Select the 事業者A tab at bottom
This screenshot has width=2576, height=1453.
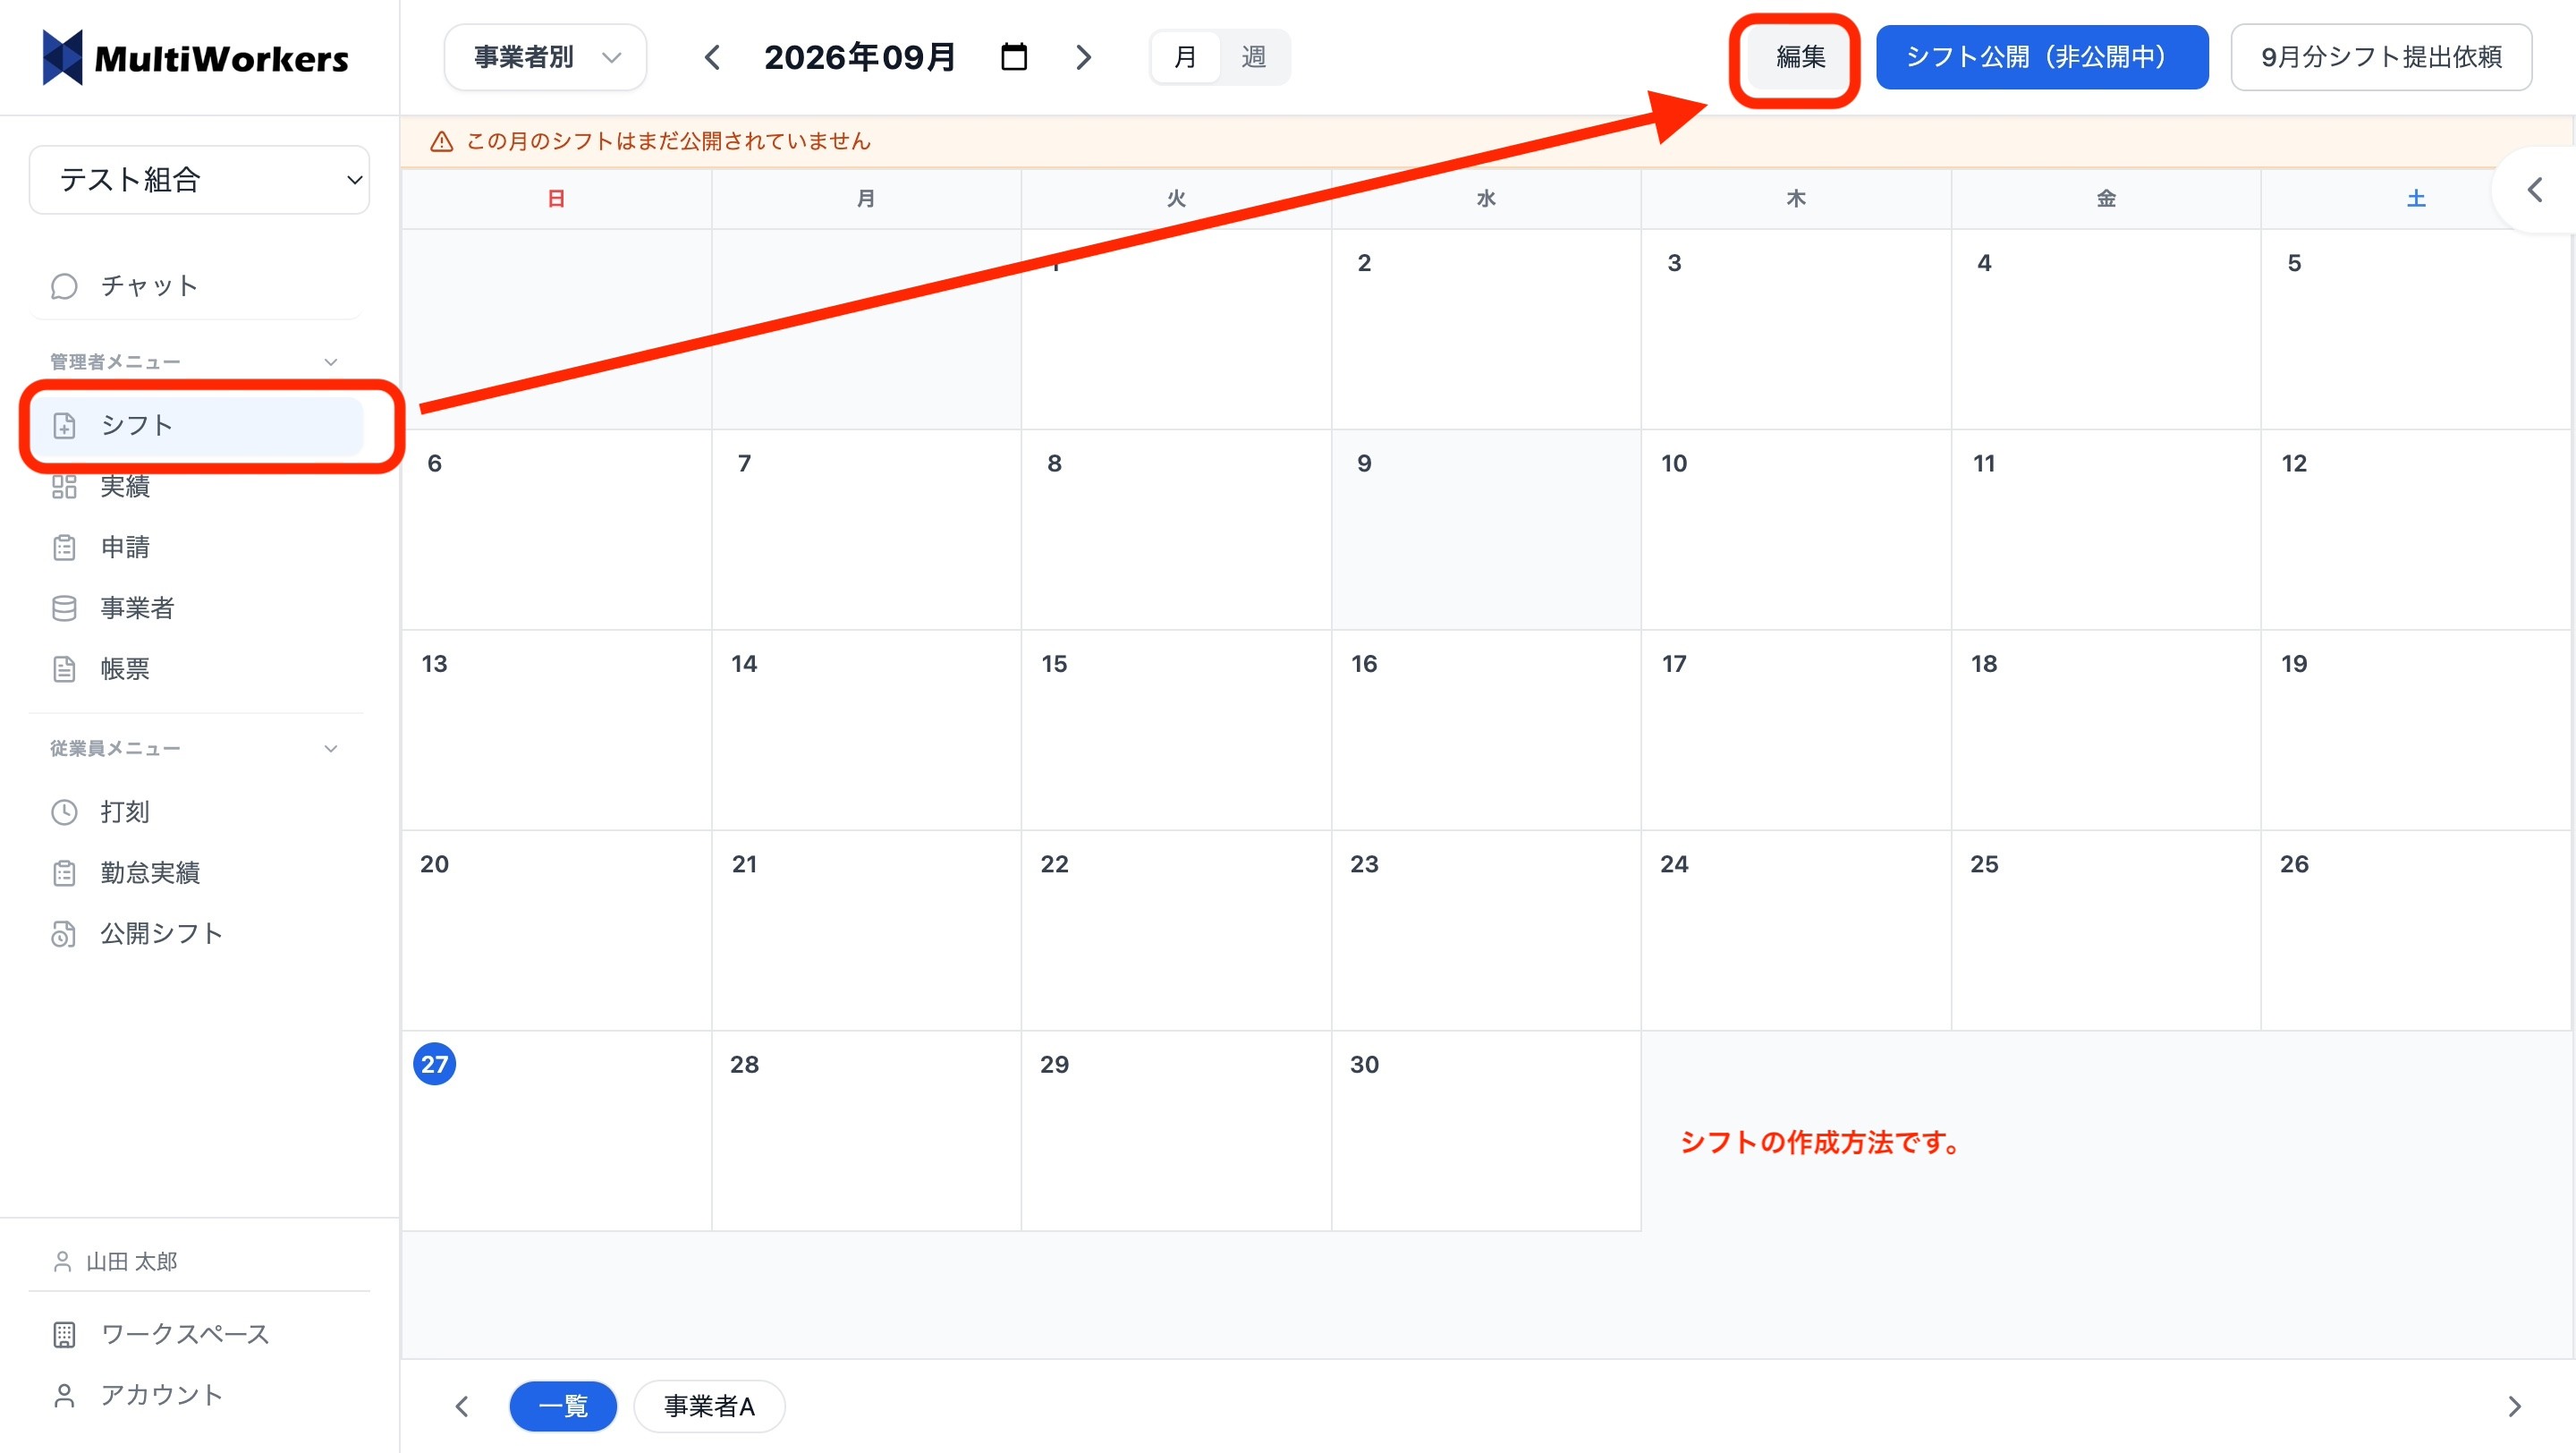tap(709, 1406)
